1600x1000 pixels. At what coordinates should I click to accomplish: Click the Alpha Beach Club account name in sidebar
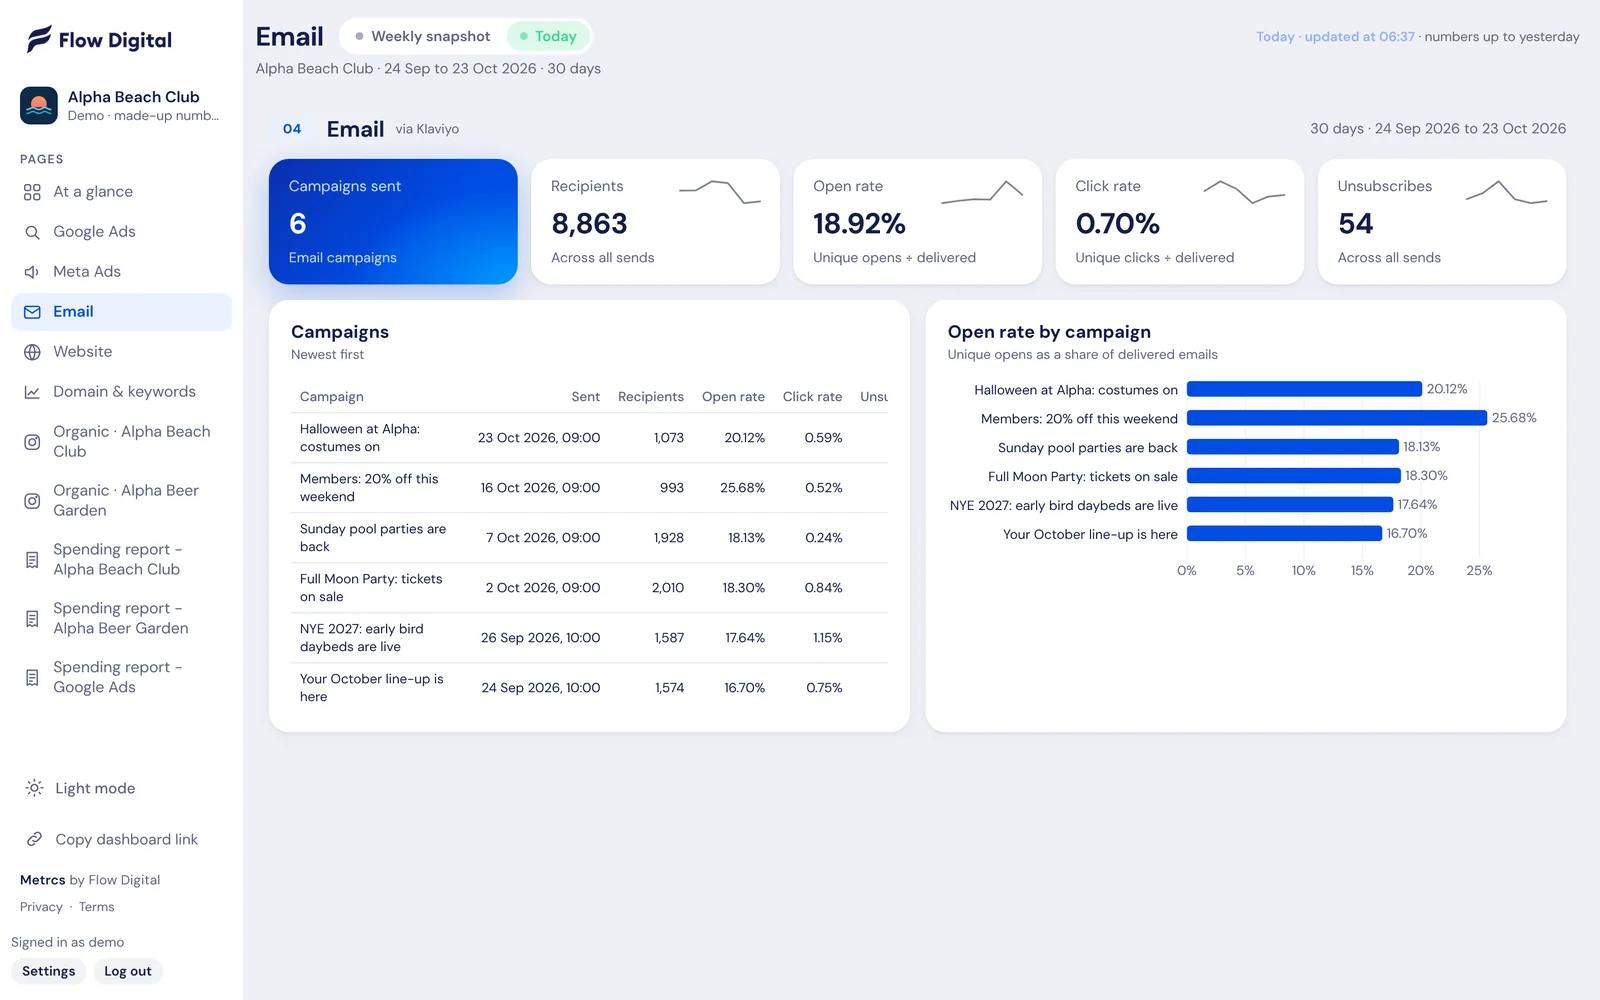click(134, 97)
